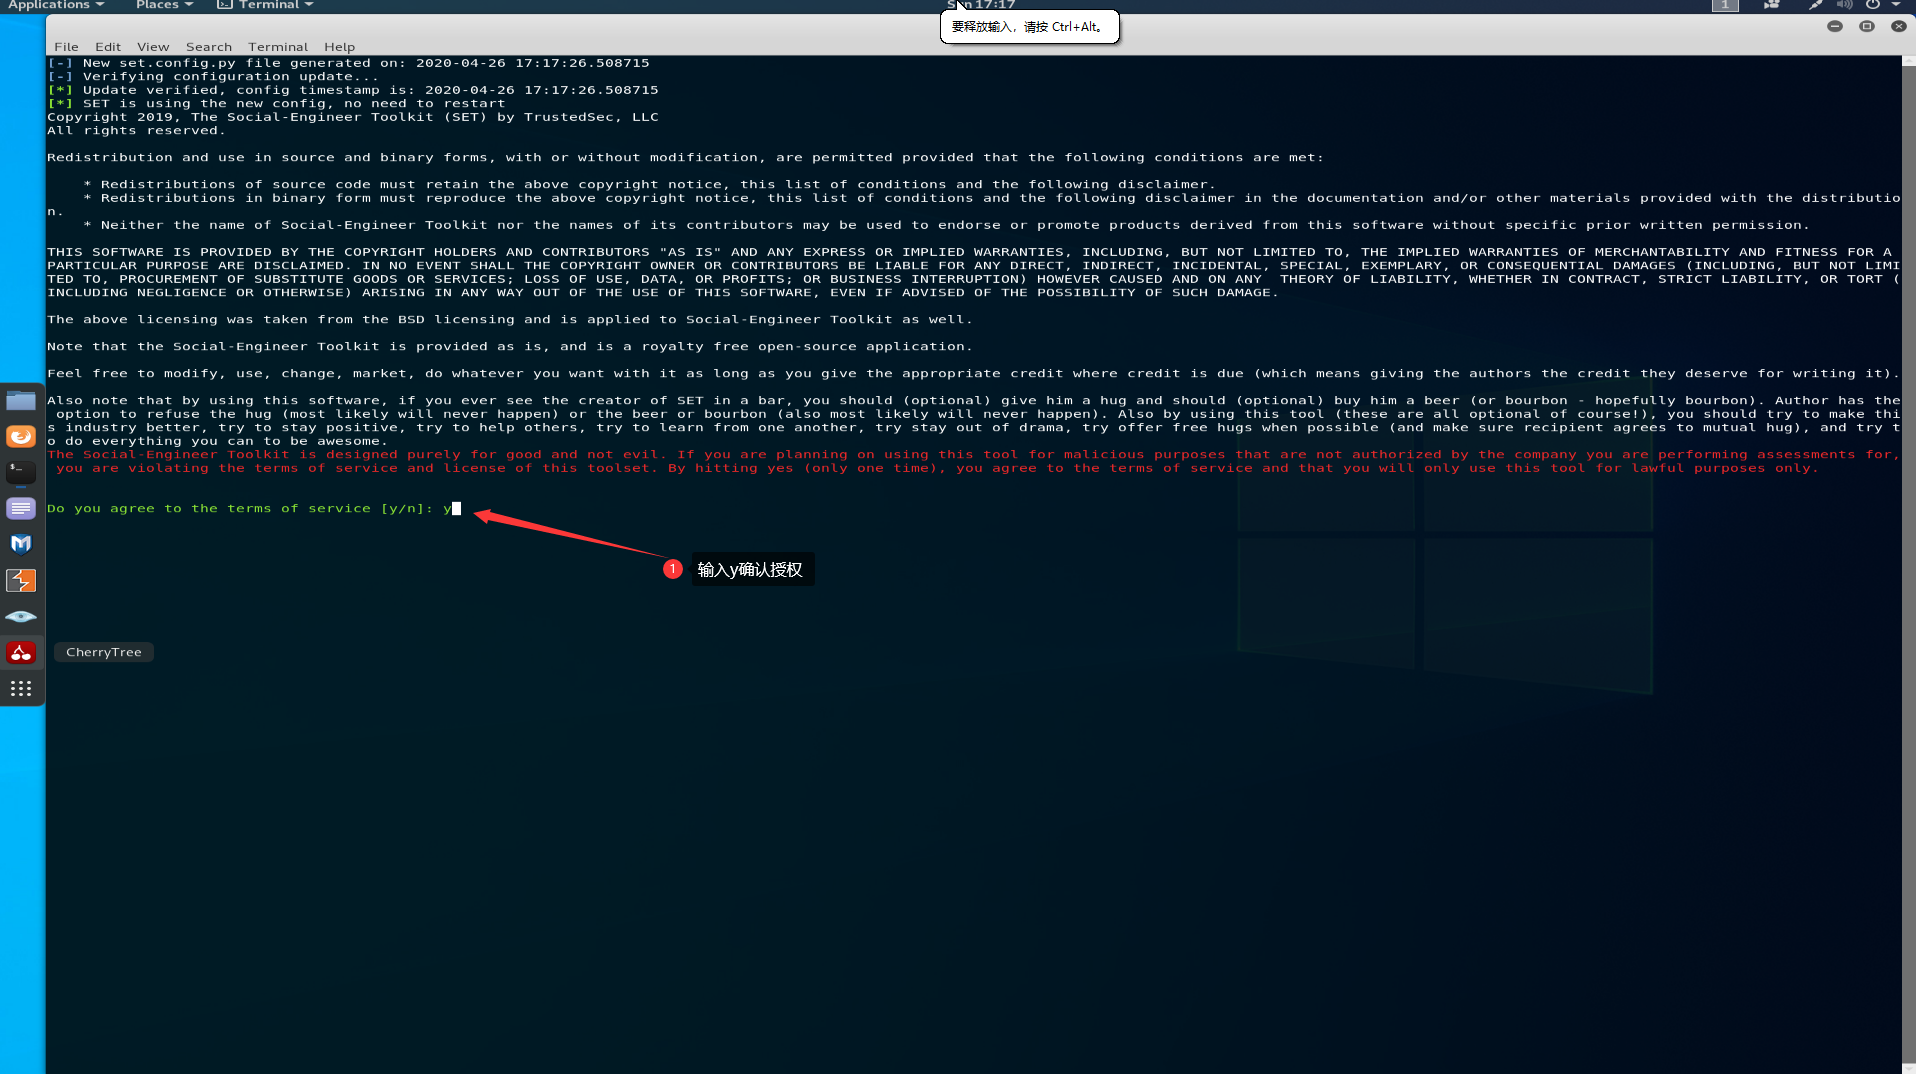Launch Metasploit from the dock
The width and height of the screenshot is (1916, 1074).
tap(21, 544)
